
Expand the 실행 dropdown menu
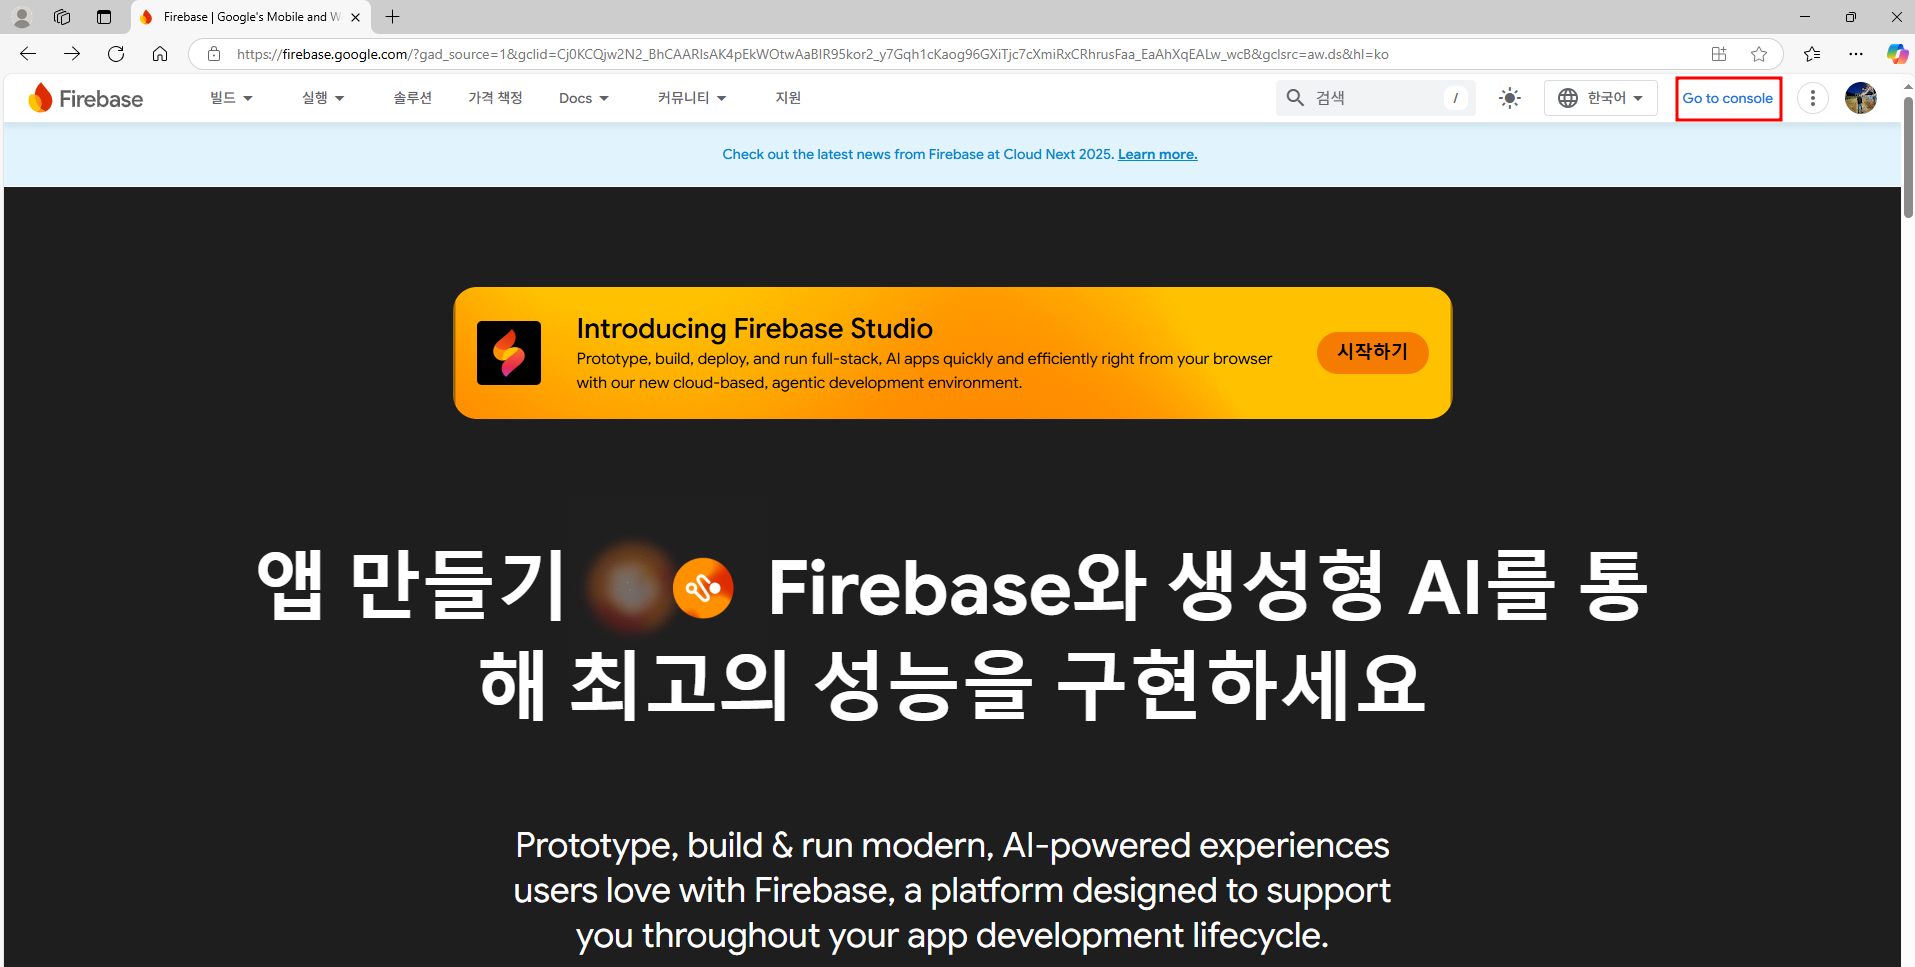[323, 98]
